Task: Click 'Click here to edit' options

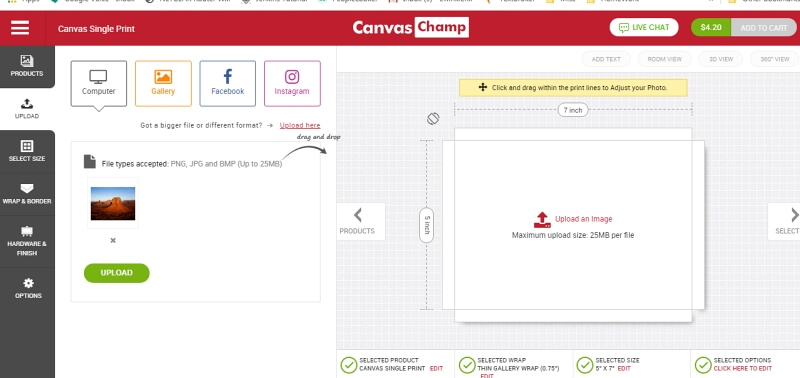Action: [742, 368]
